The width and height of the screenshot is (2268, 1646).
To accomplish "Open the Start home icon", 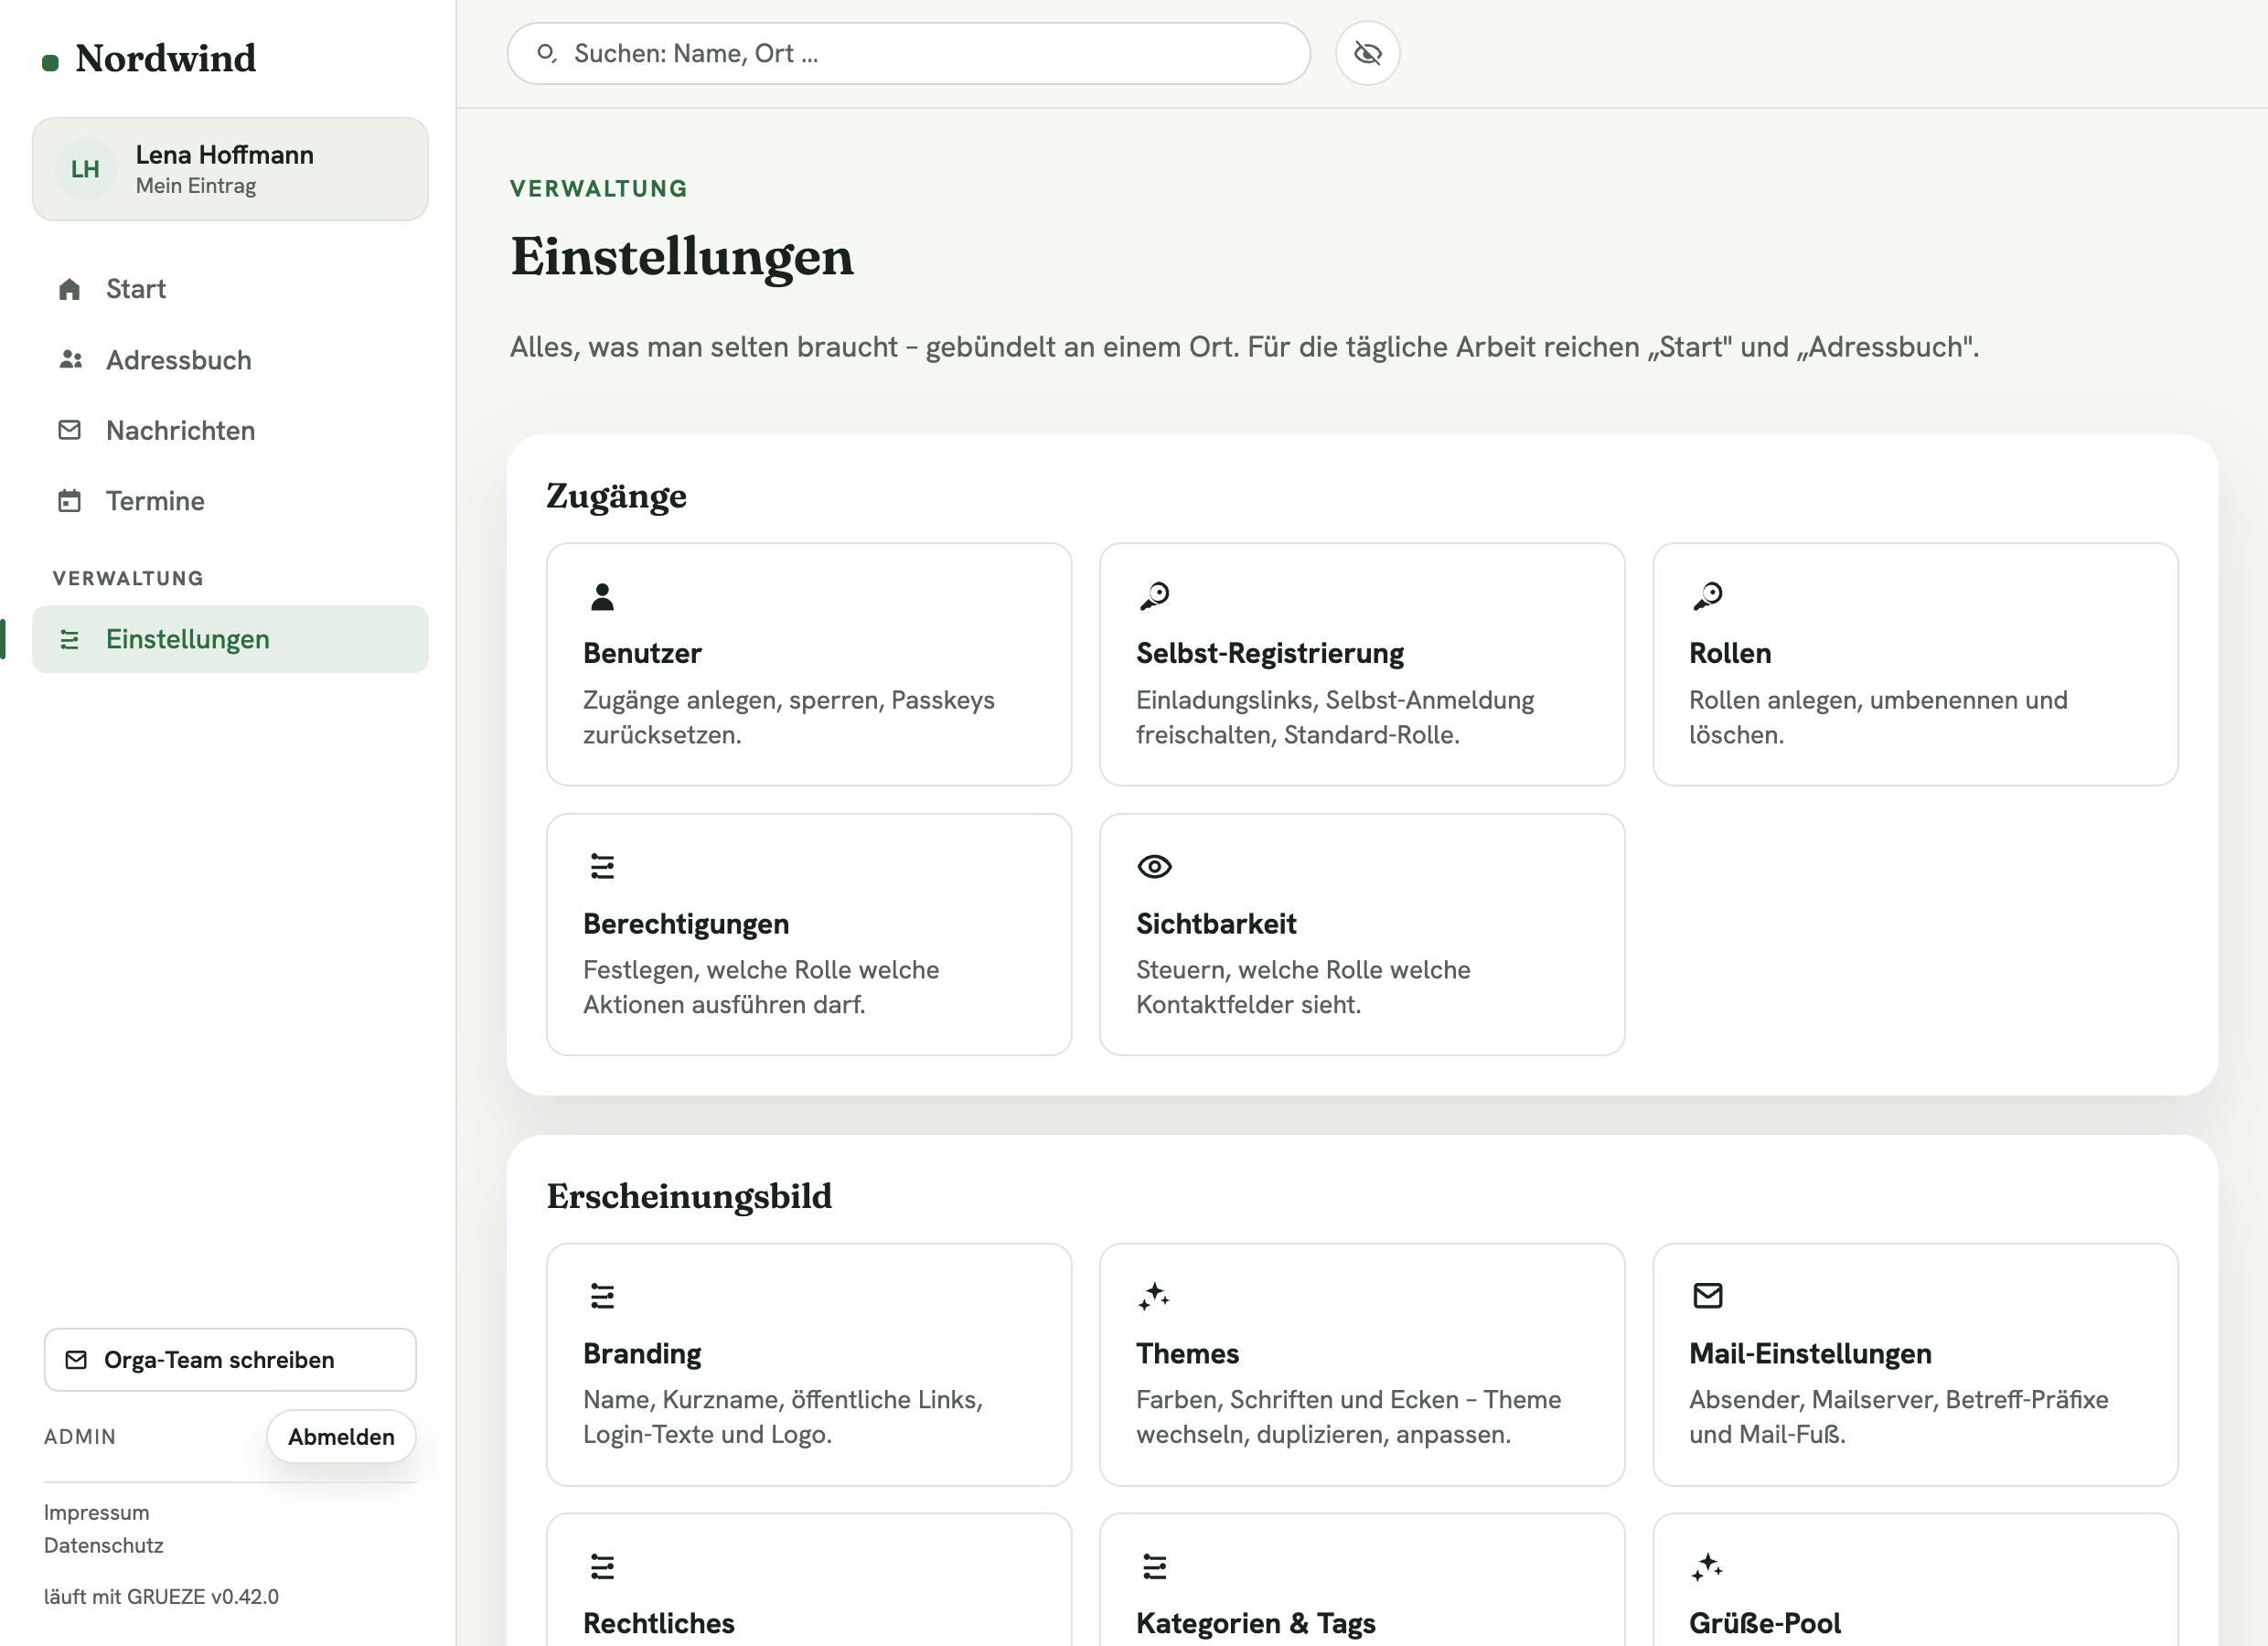I will pos(69,289).
